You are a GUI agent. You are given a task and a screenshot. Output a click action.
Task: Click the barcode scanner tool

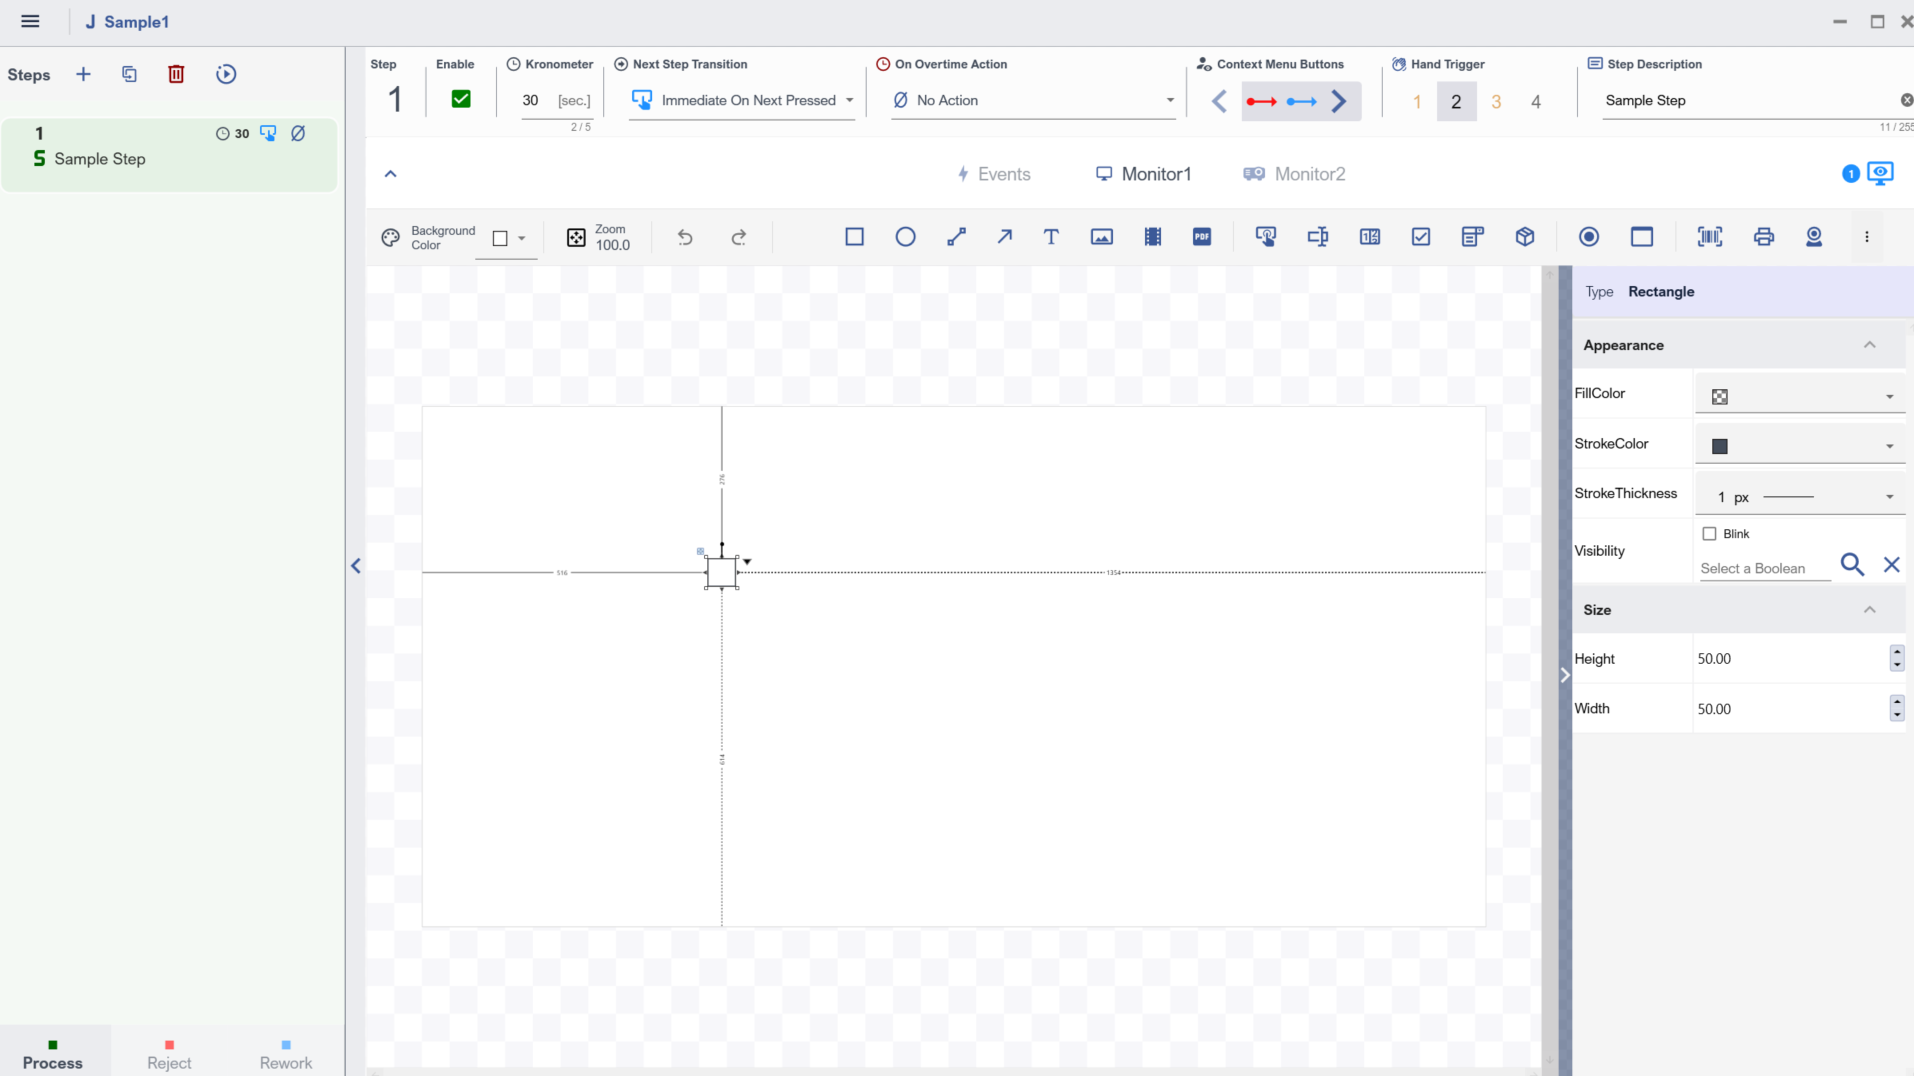pyautogui.click(x=1709, y=237)
